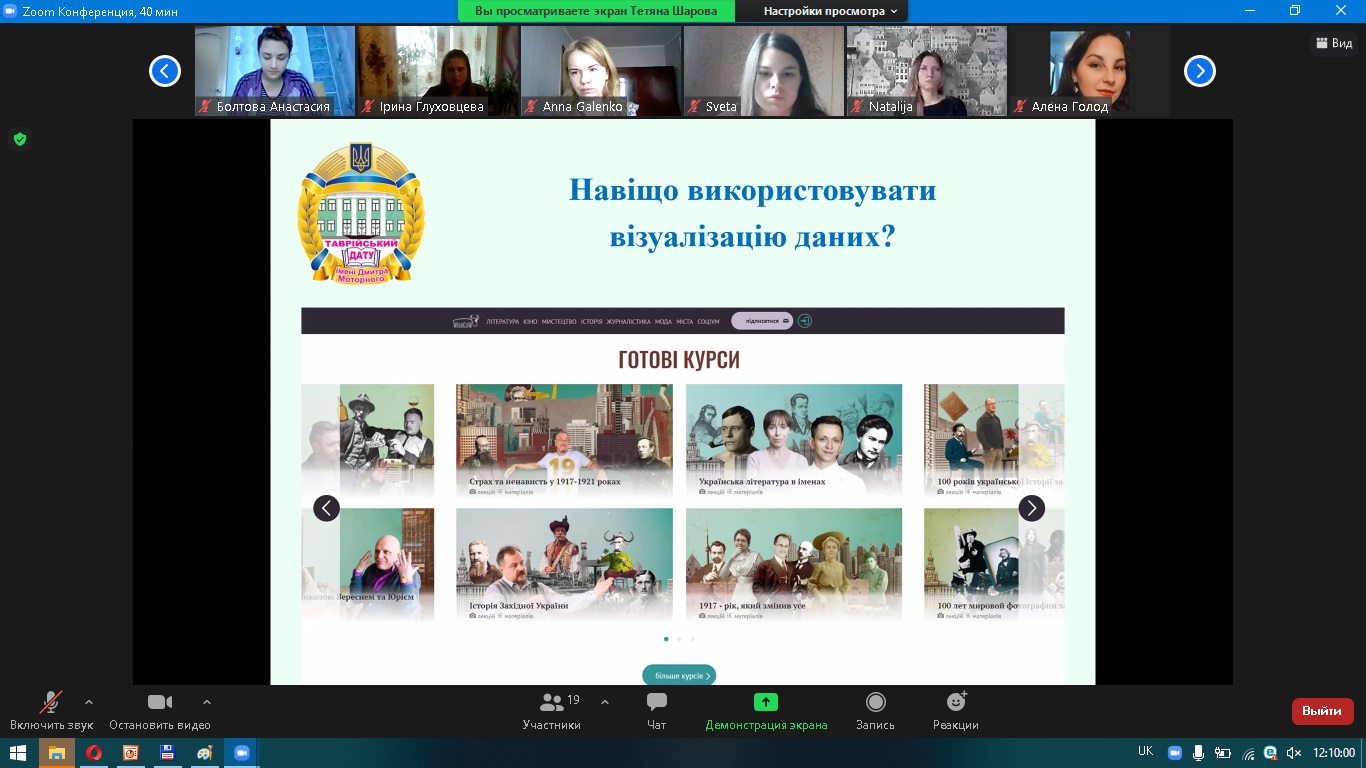Open the Paint palette app in taskbar

(x=204, y=753)
